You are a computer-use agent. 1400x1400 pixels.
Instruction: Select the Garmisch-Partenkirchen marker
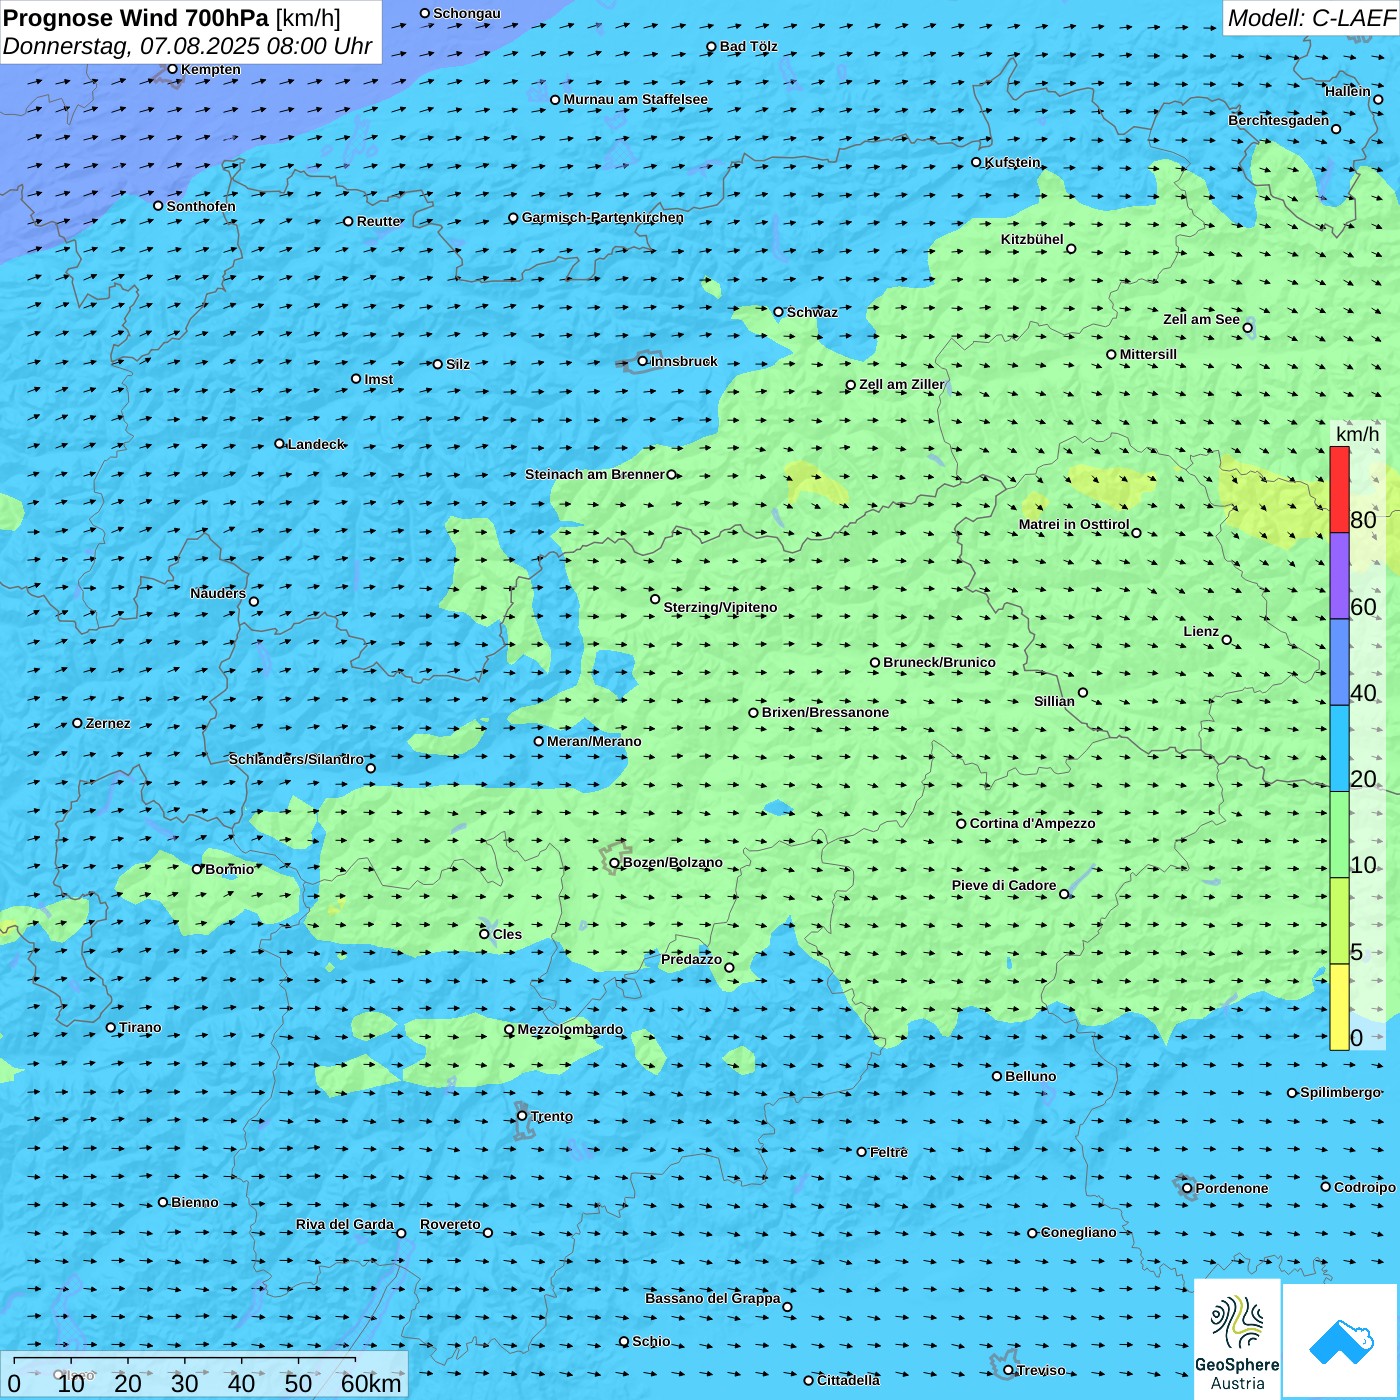[513, 218]
